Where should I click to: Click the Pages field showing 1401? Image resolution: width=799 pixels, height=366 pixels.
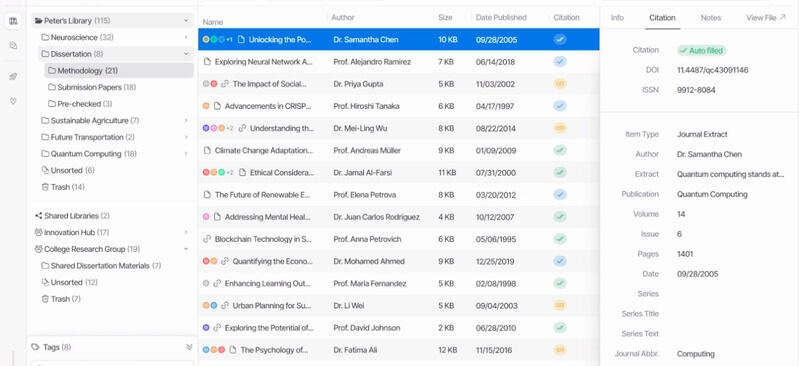click(685, 254)
